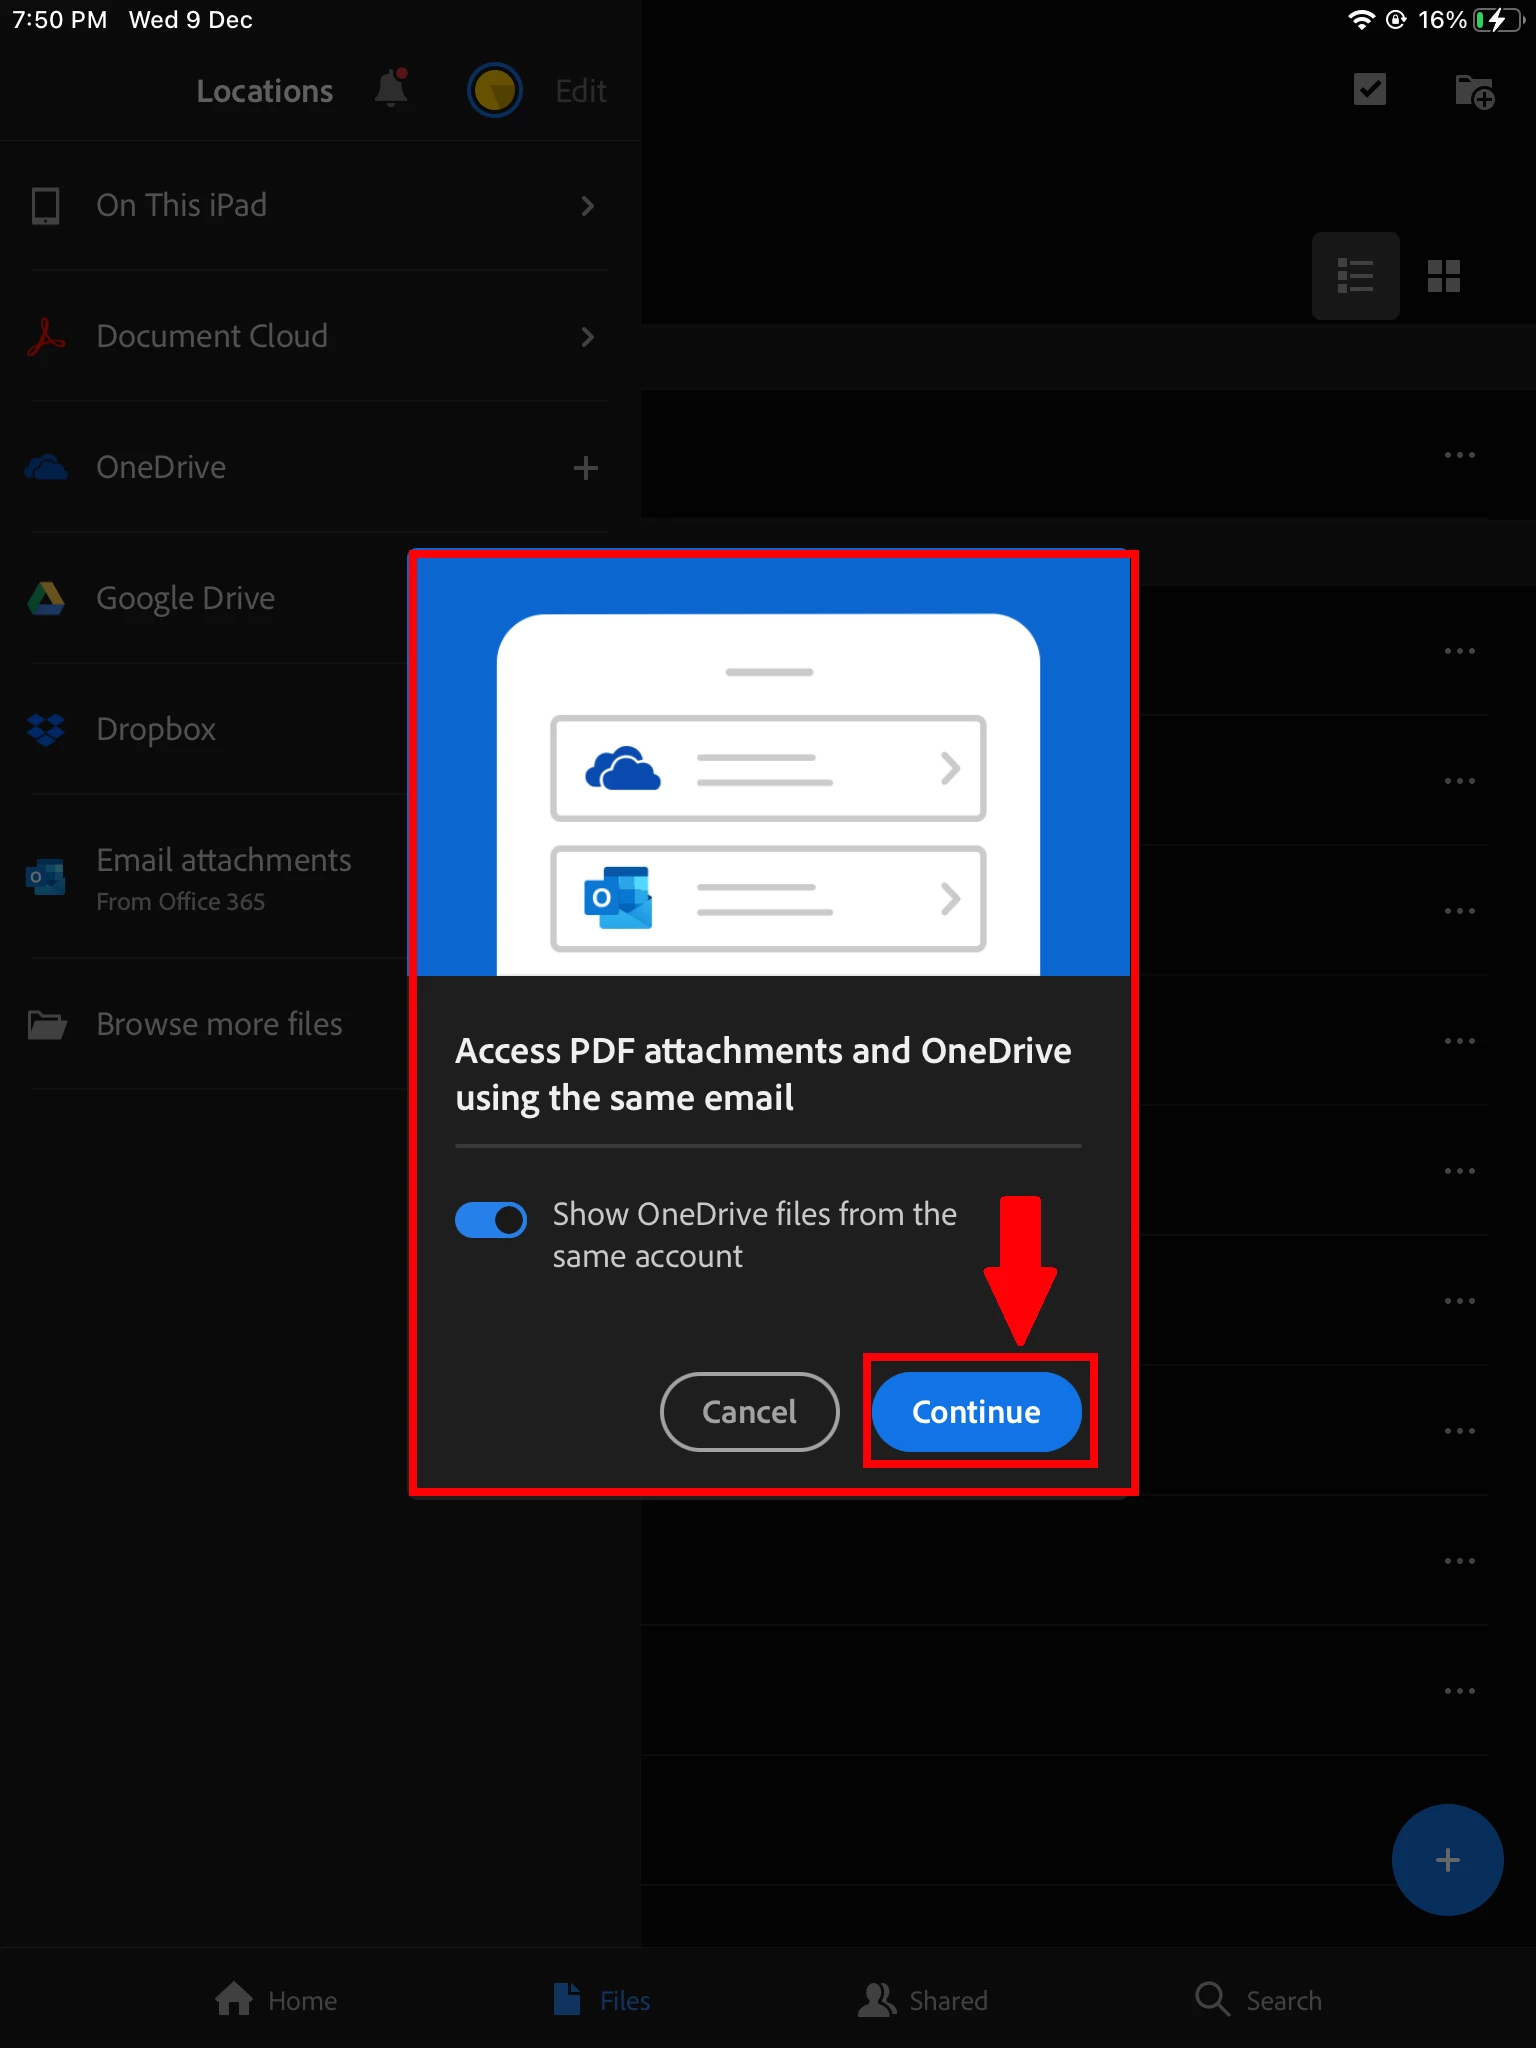
Task: Open more options dots for last file row
Action: pos(1460,1691)
